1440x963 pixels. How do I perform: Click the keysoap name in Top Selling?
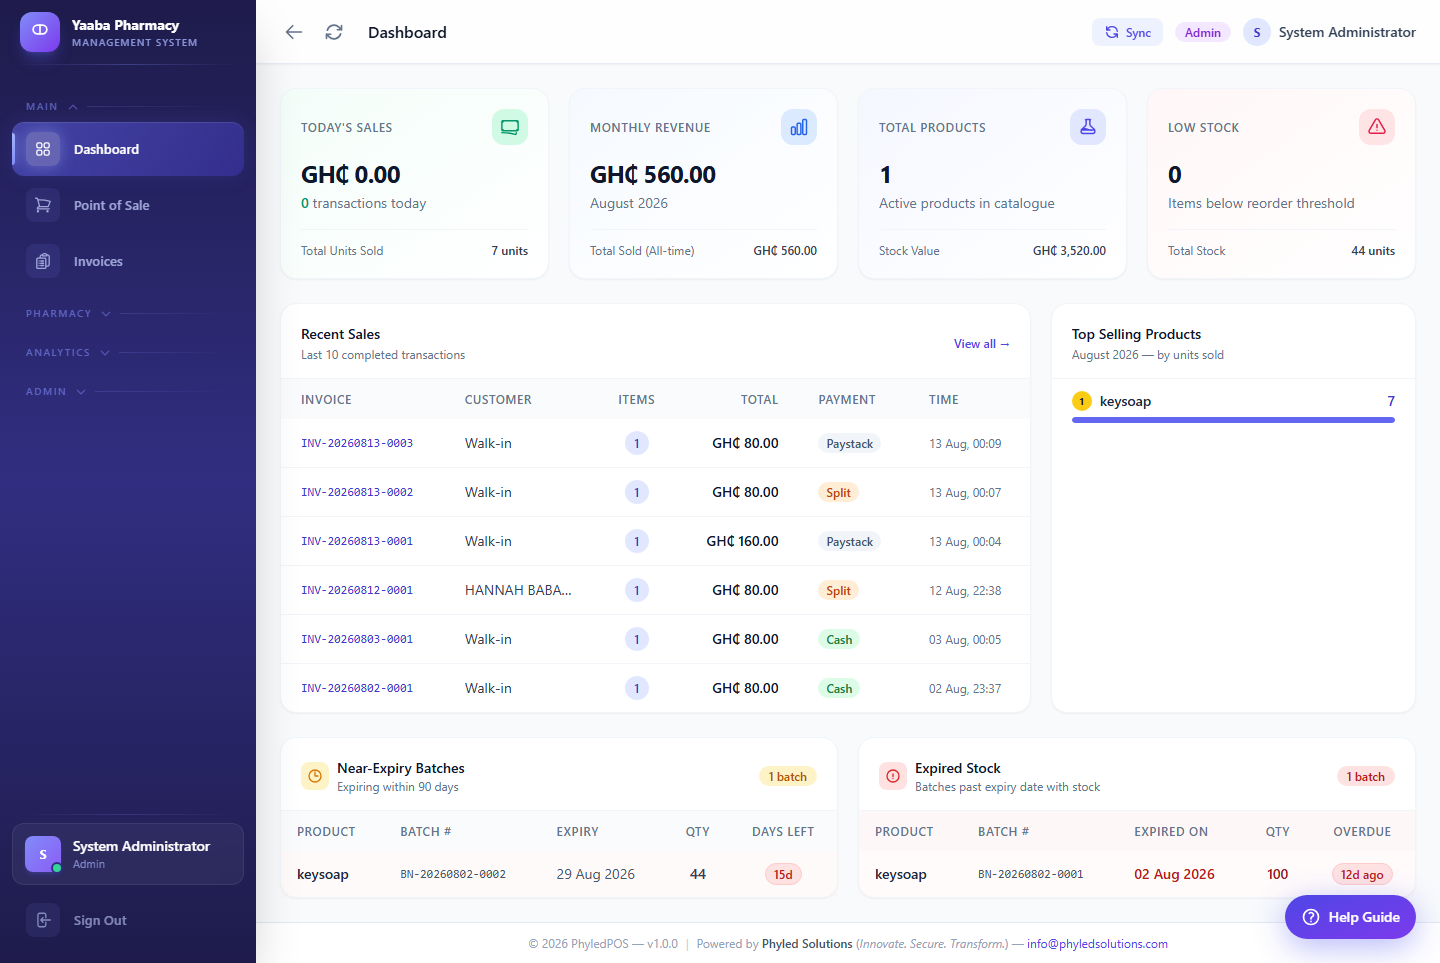(x=1125, y=401)
